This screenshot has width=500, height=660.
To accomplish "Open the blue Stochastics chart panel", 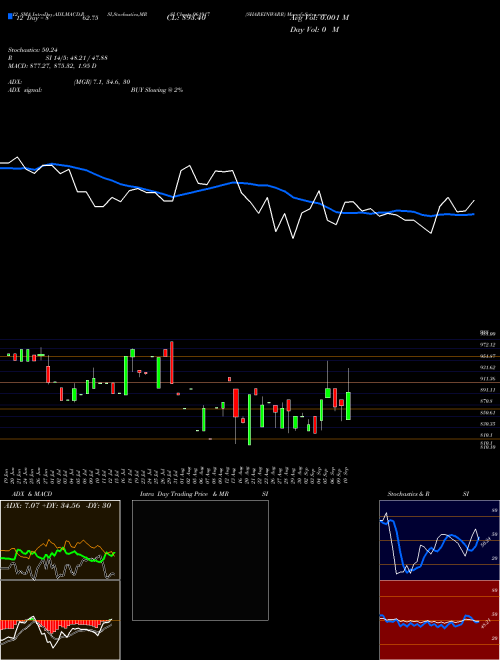I will tap(439, 540).
